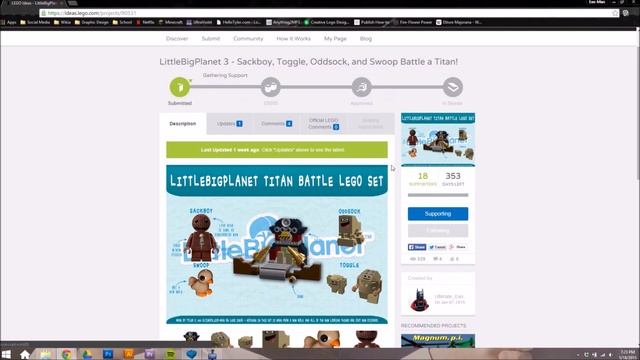Switch to the Updates tab
The width and height of the screenshot is (640, 360).
pyautogui.click(x=230, y=123)
